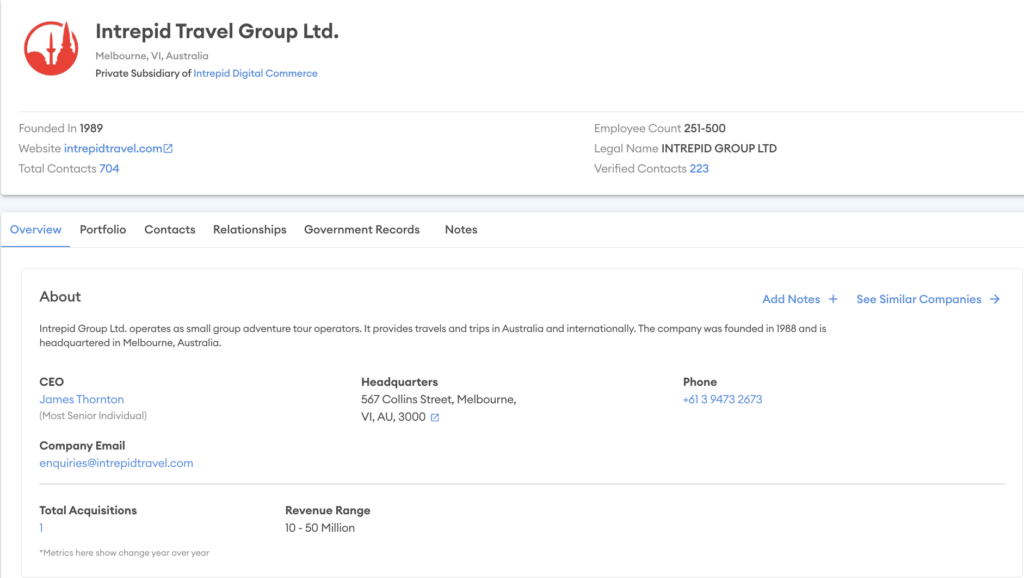Open the Contacts tab
Screen dimensions: 1024x578
pyautogui.click(x=170, y=230)
